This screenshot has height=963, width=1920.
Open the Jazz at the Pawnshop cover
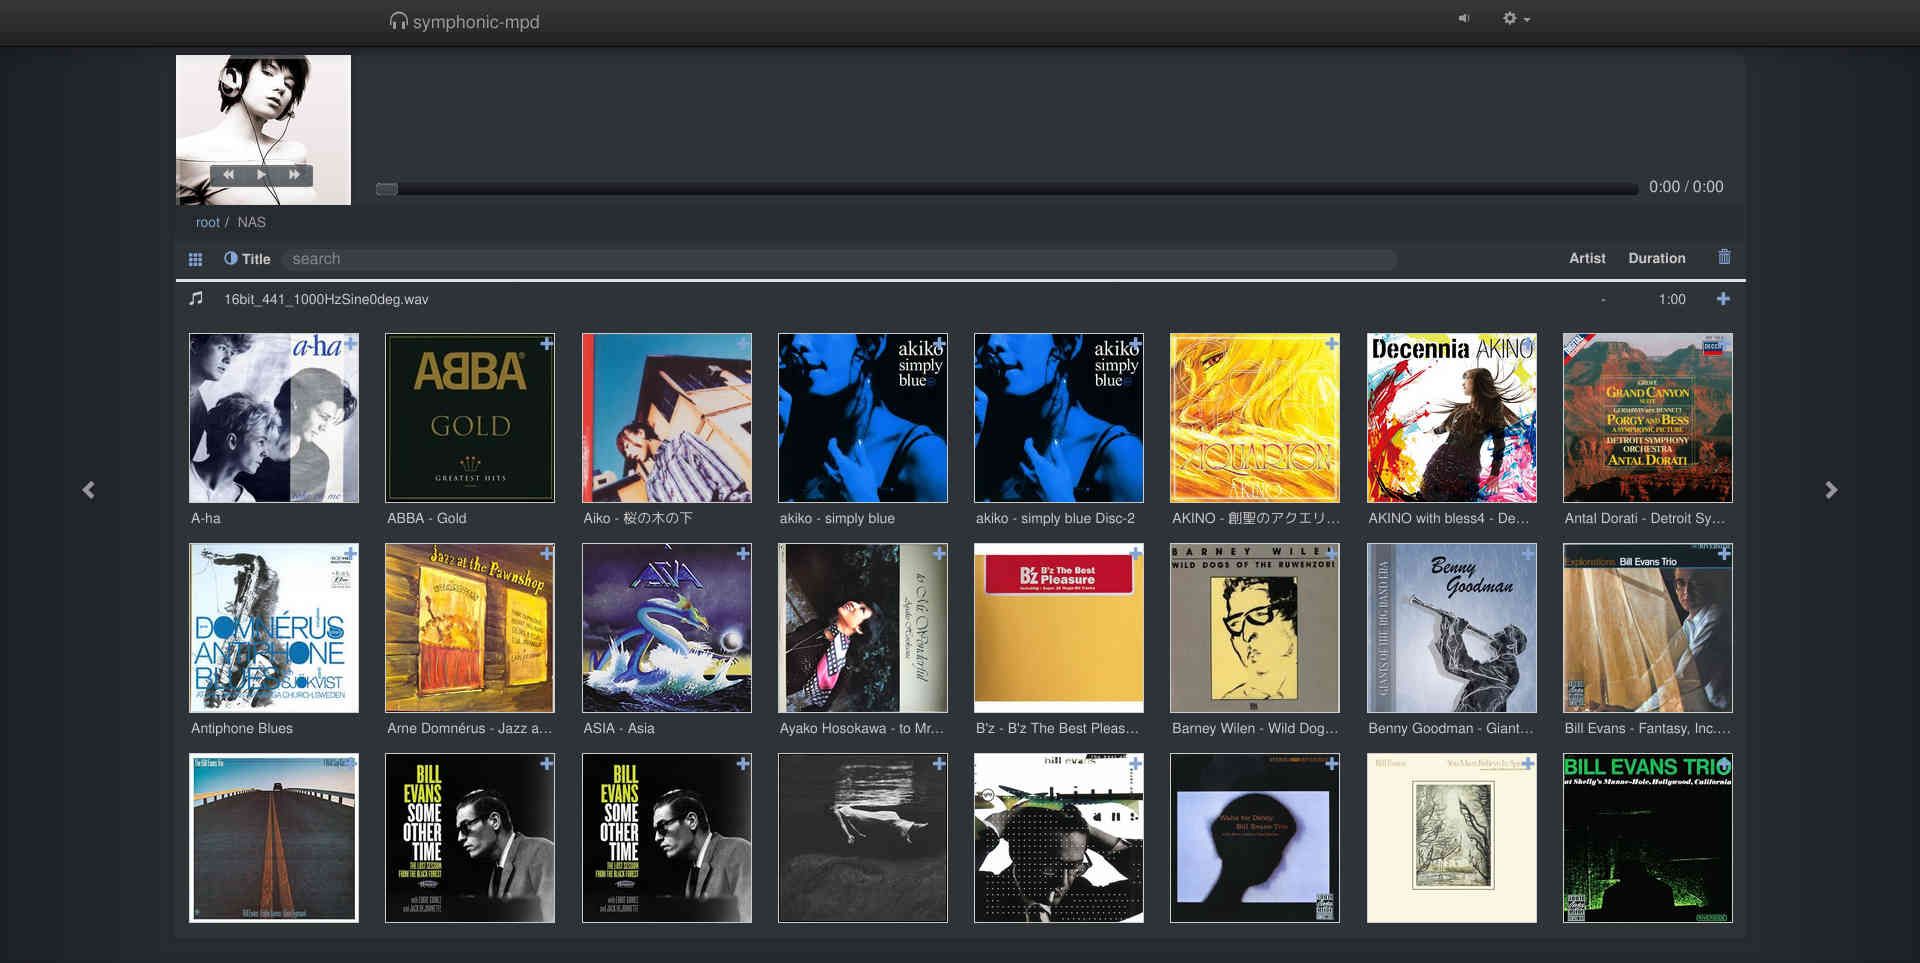[470, 628]
